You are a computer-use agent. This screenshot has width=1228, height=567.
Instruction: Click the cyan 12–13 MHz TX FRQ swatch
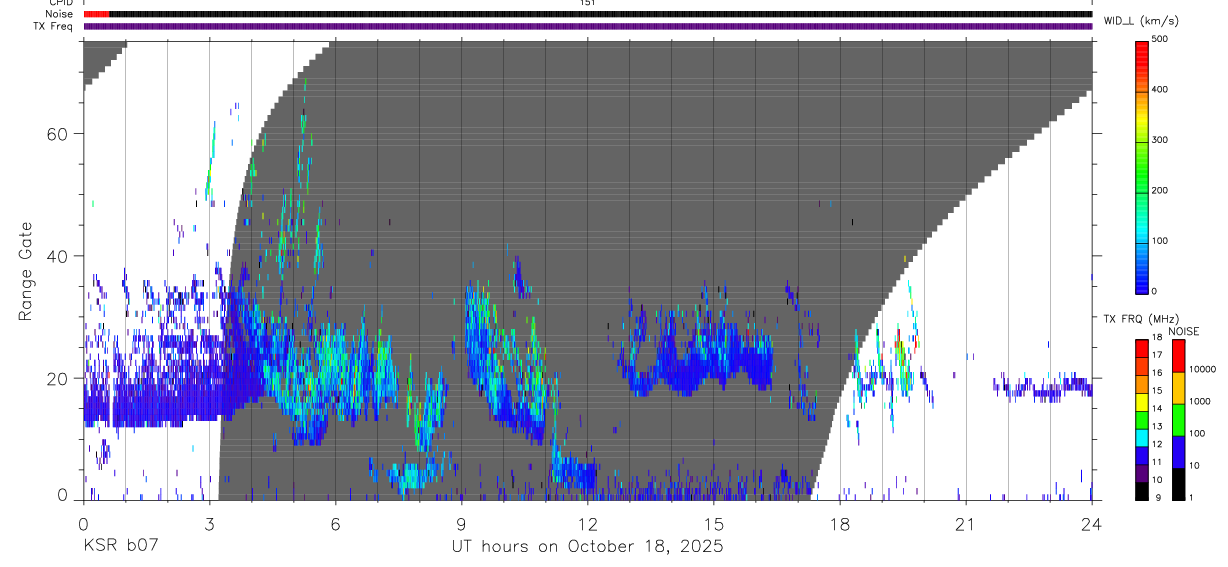1142,437
